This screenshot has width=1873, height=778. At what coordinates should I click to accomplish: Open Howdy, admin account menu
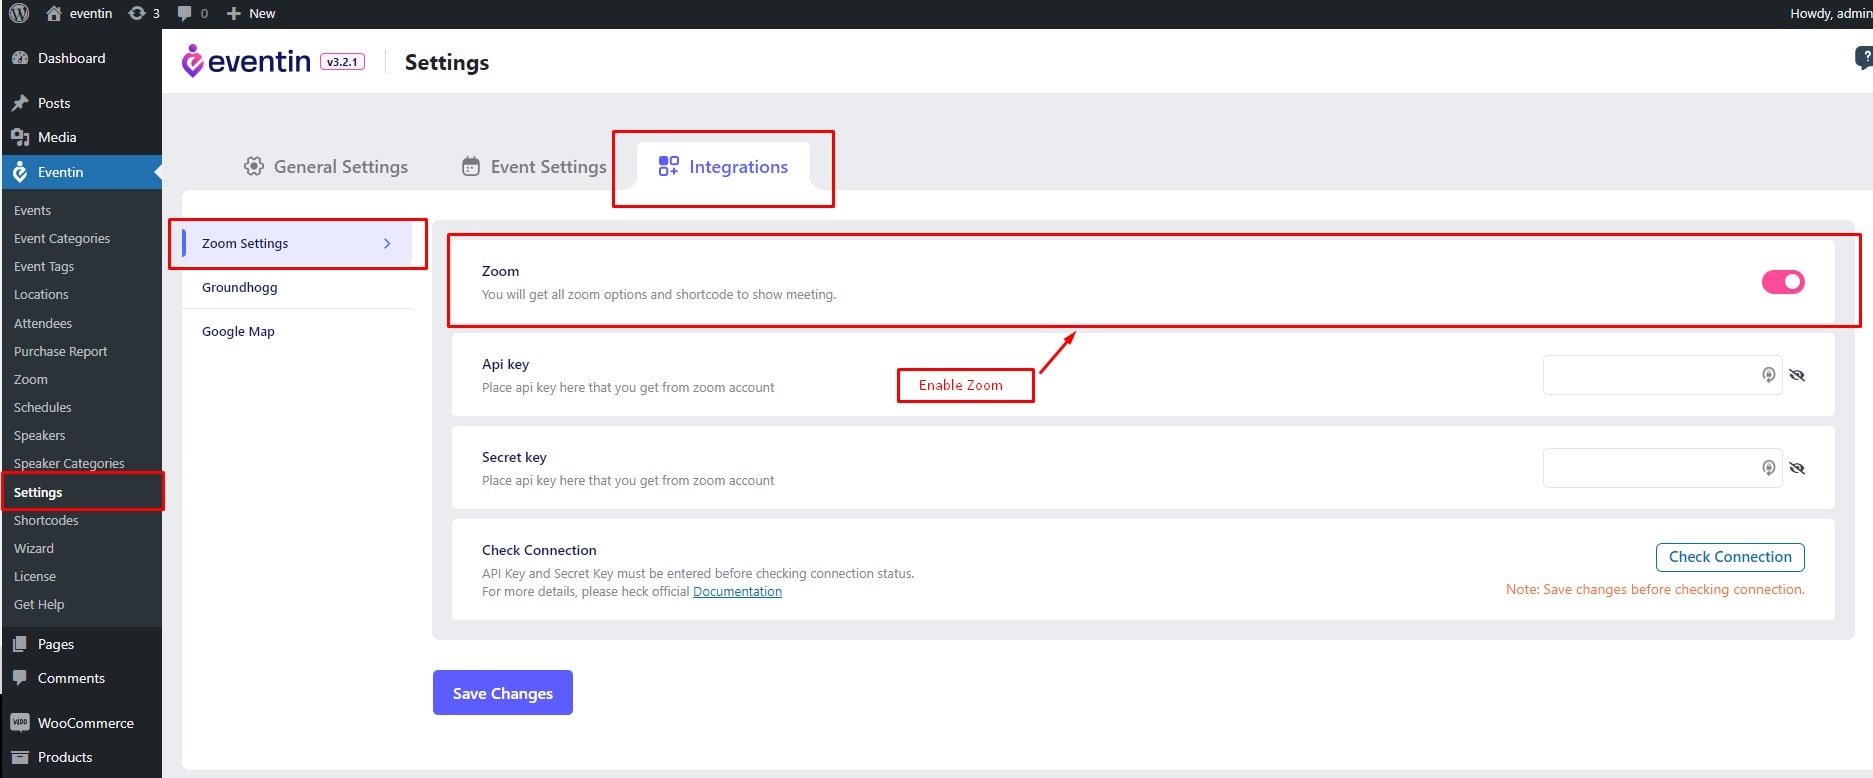(x=1830, y=13)
